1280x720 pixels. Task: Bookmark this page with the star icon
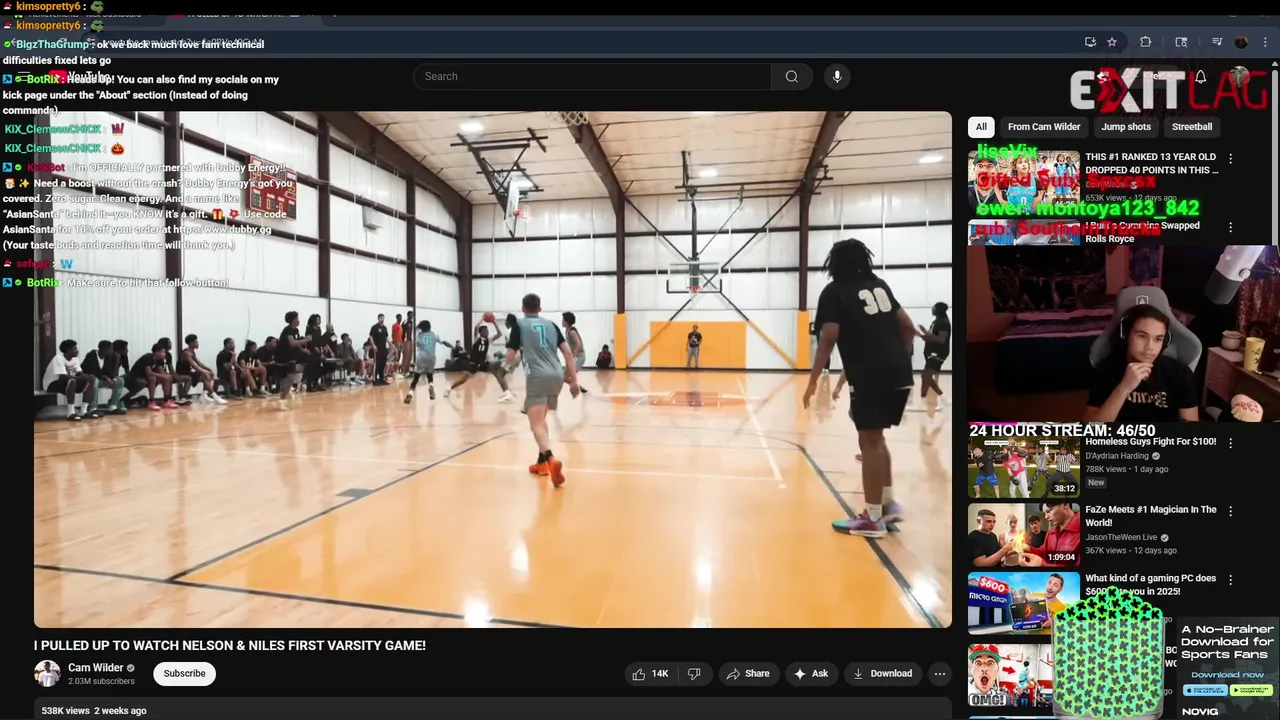pyautogui.click(x=1112, y=42)
